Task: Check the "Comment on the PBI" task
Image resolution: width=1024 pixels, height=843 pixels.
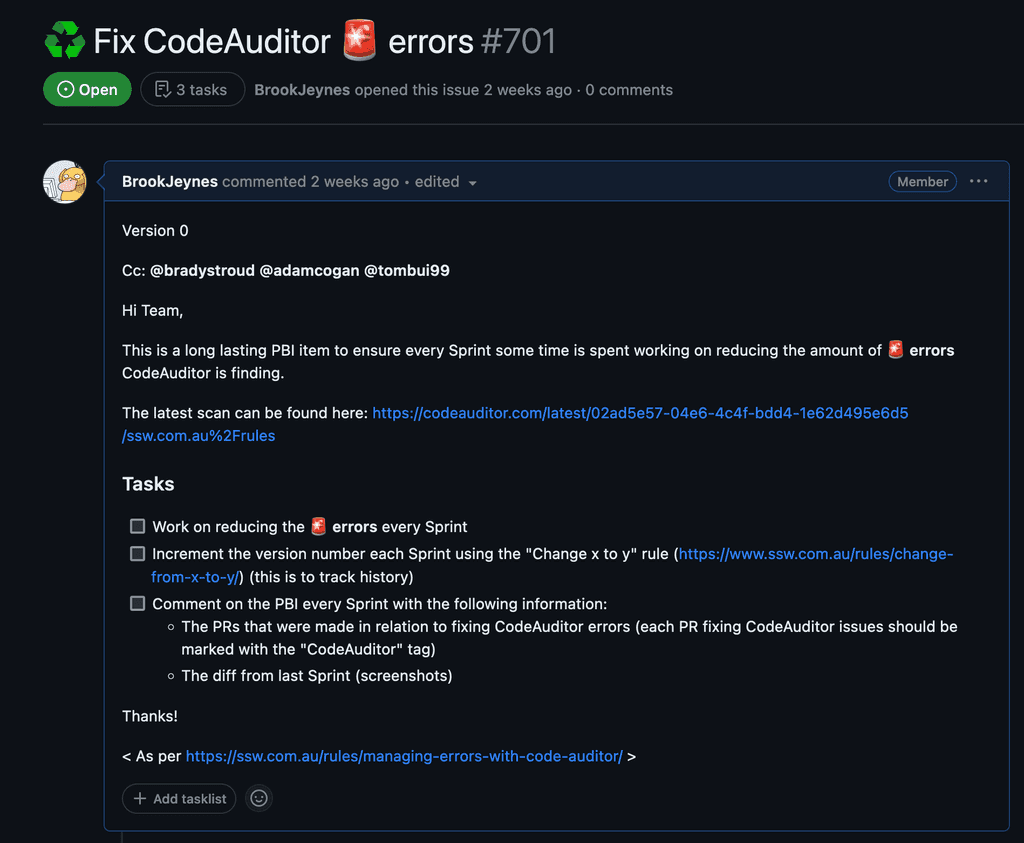Action: point(137,603)
